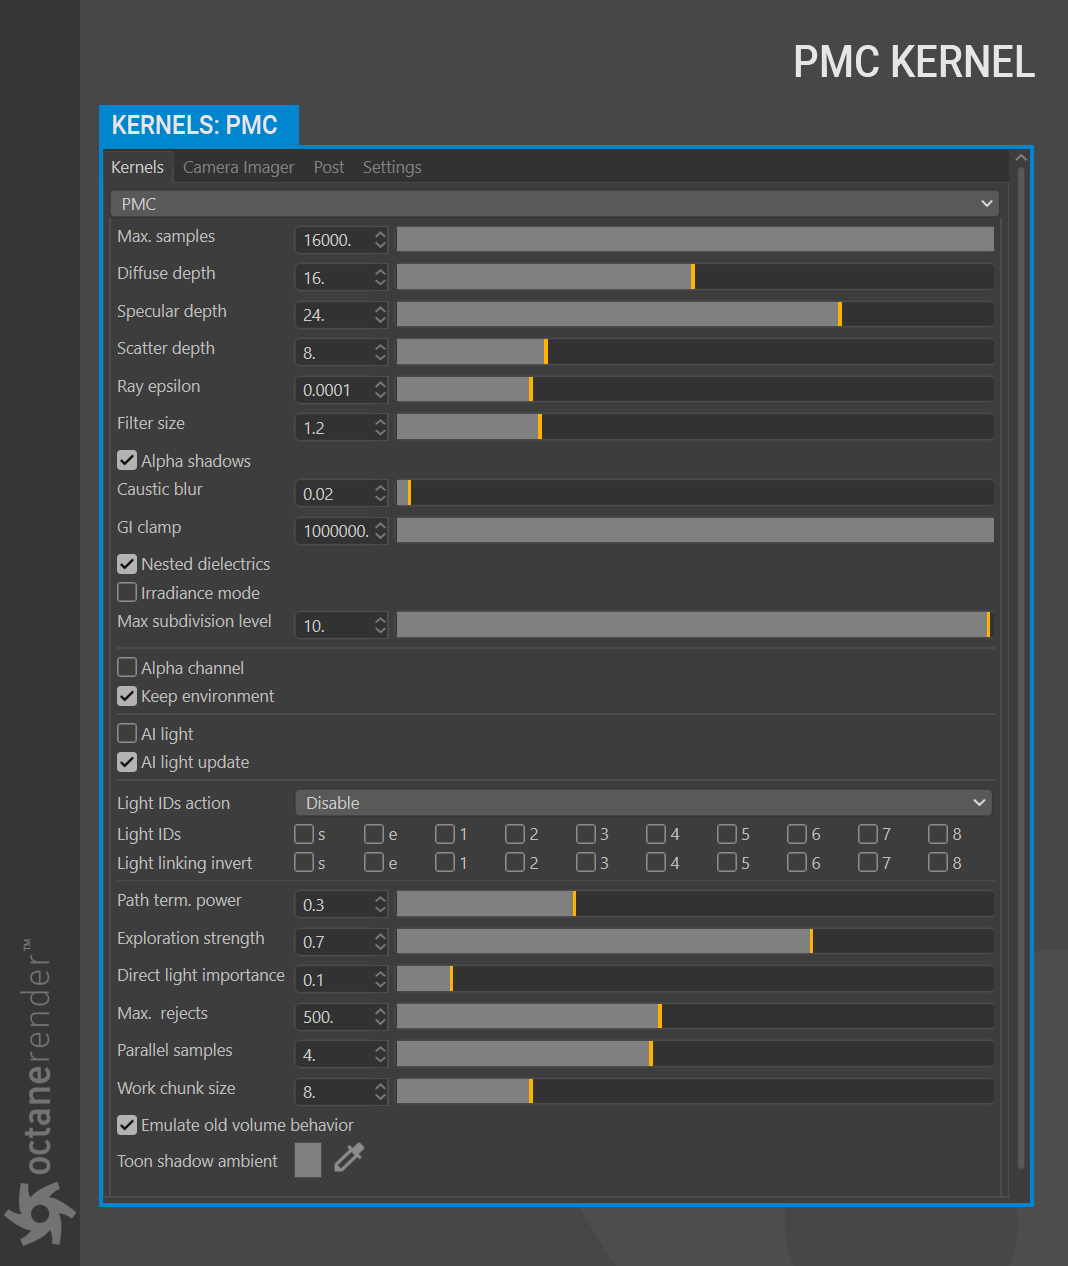Uncheck Keep environment
Viewport: 1068px width, 1266px height.
pos(127,696)
